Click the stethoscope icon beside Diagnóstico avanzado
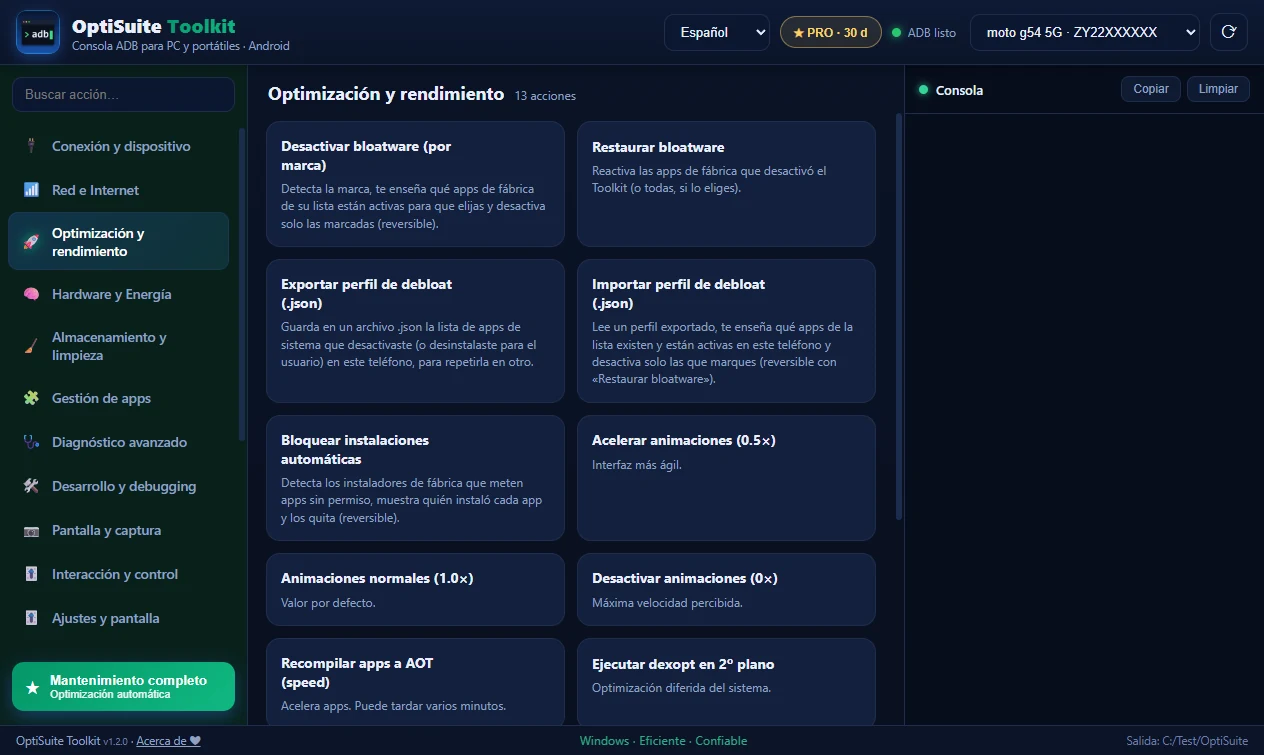 coord(31,442)
